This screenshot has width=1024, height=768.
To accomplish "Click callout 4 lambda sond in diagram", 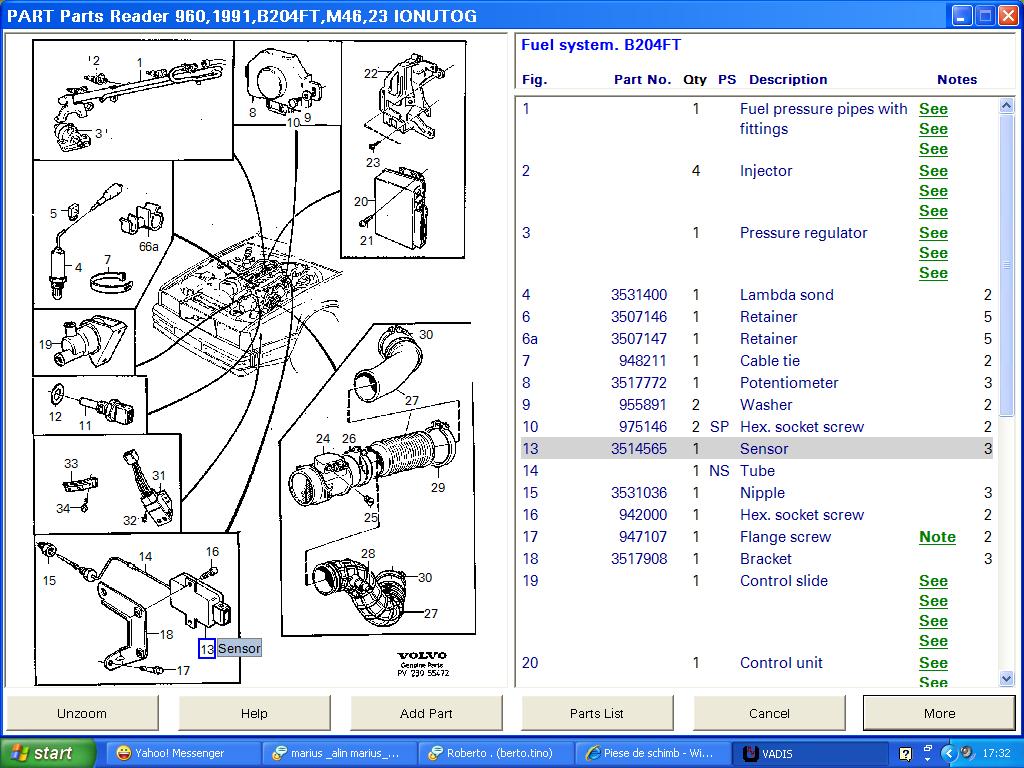I will point(78,267).
